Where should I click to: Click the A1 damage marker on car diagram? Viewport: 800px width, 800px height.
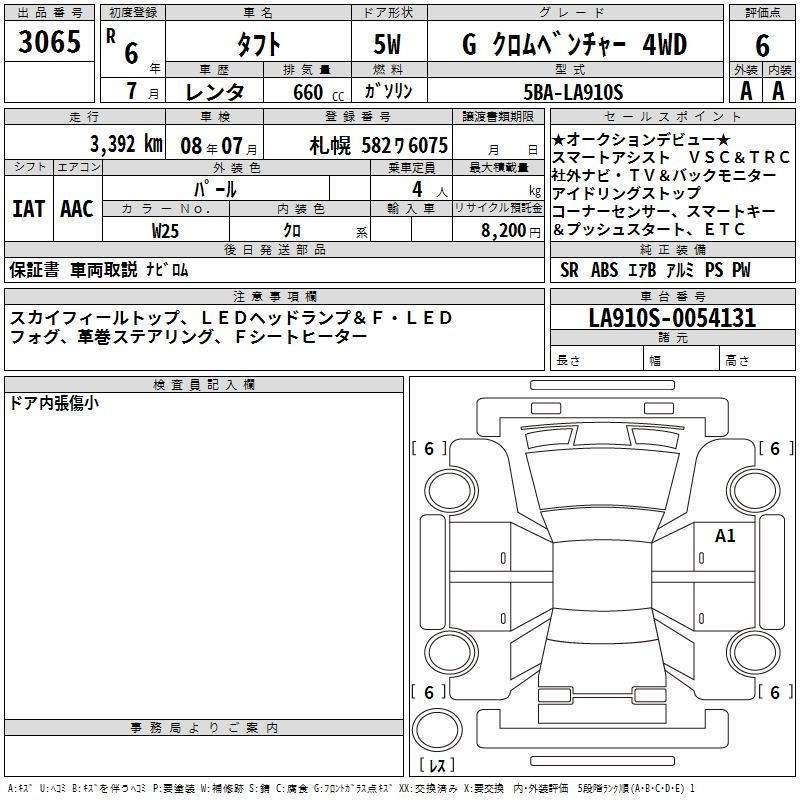(x=725, y=536)
